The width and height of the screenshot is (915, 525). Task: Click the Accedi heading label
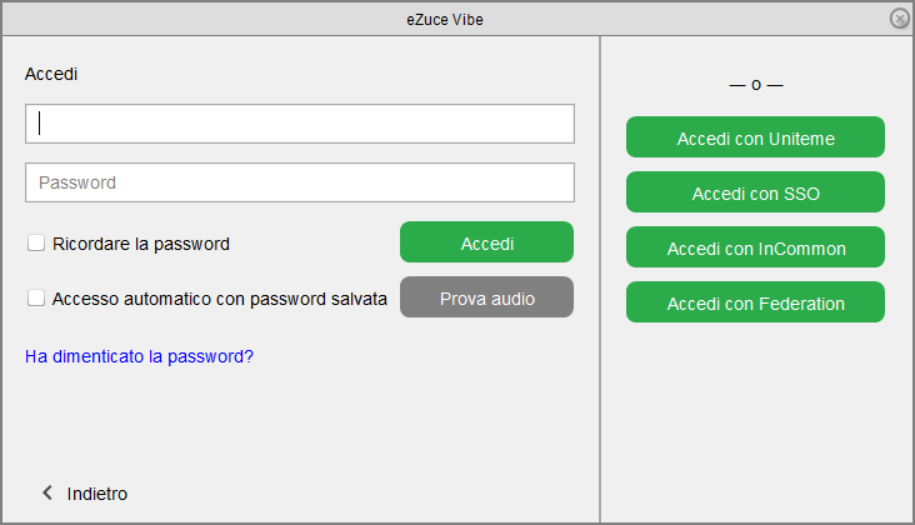51,74
